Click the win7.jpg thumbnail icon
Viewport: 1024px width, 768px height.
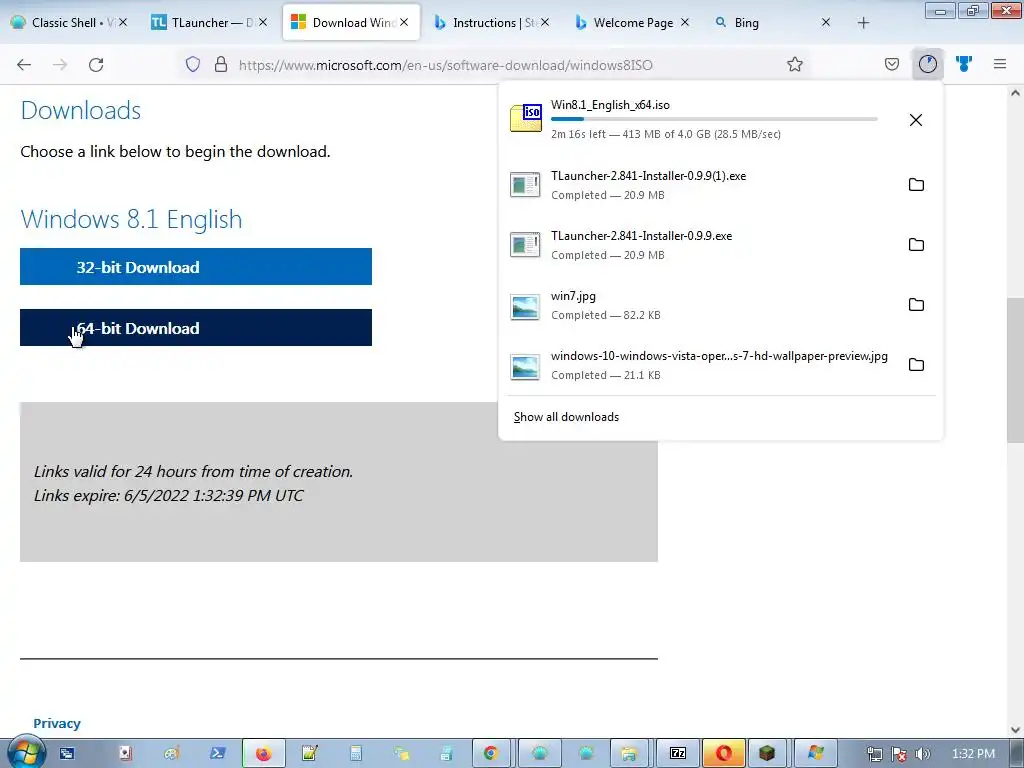[526, 306]
